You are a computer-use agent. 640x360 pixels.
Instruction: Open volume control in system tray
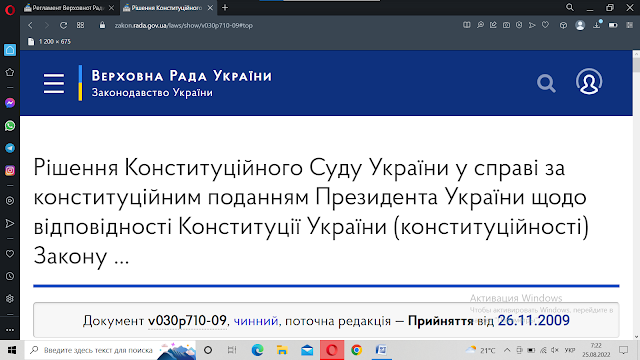click(555, 350)
